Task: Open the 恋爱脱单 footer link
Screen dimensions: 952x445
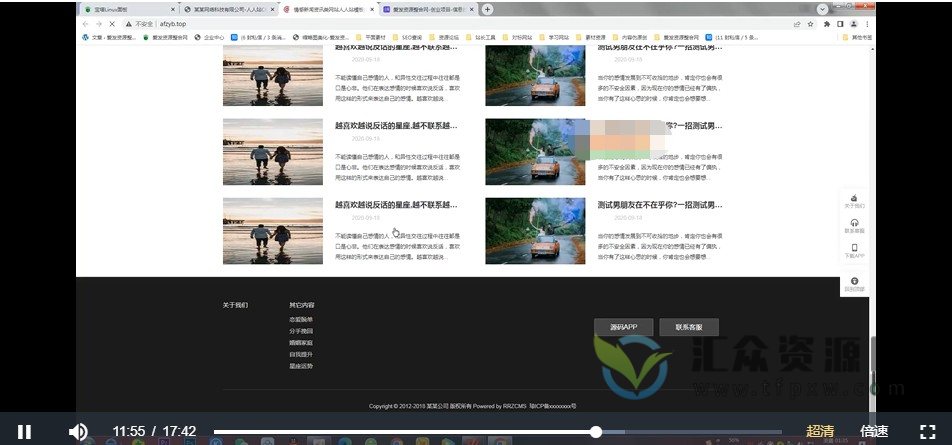Action: [x=301, y=319]
